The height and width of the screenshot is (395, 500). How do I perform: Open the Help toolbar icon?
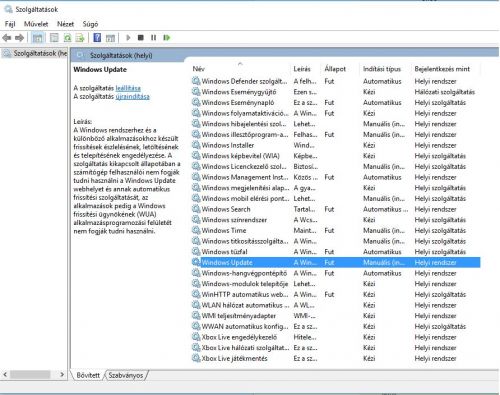(x=97, y=38)
